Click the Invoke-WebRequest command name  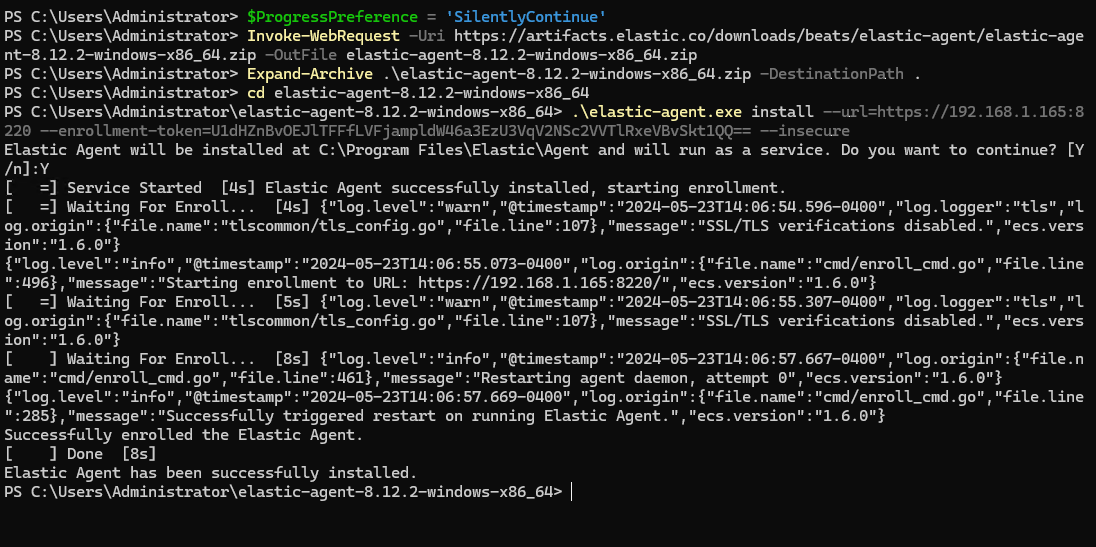[x=321, y=35]
